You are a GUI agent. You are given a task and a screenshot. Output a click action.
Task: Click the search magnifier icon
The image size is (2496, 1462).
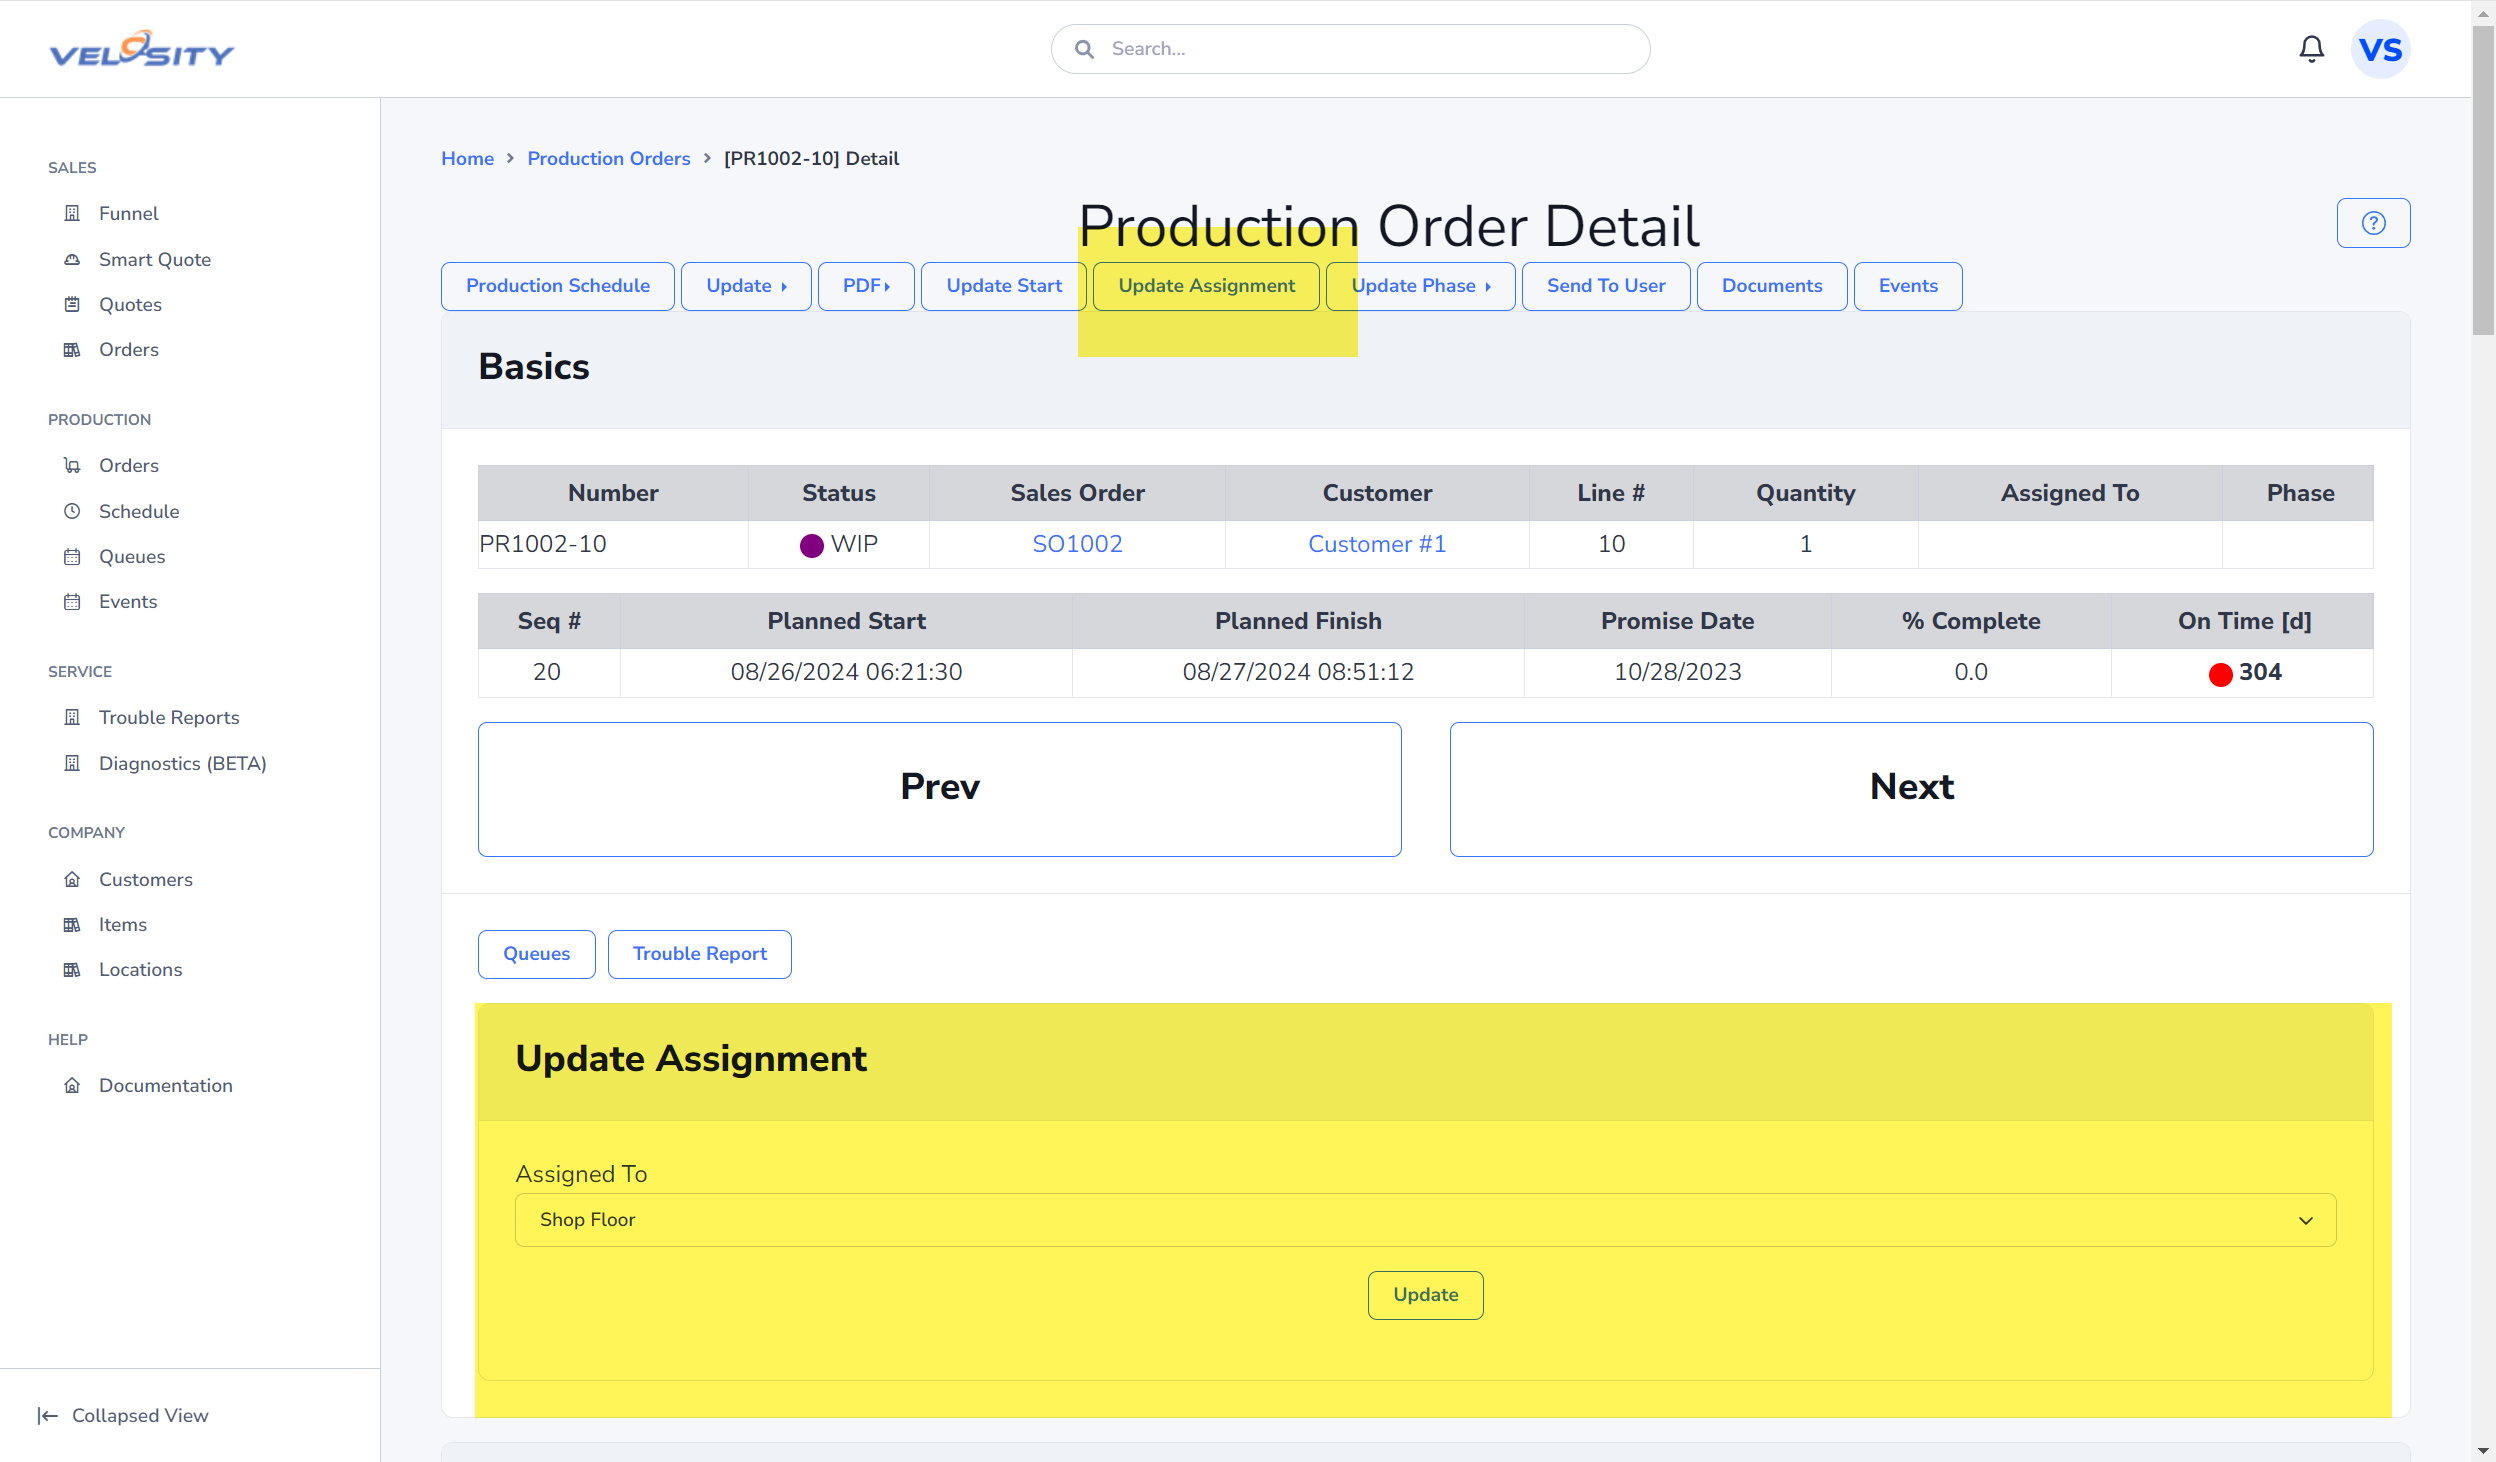coord(1084,49)
